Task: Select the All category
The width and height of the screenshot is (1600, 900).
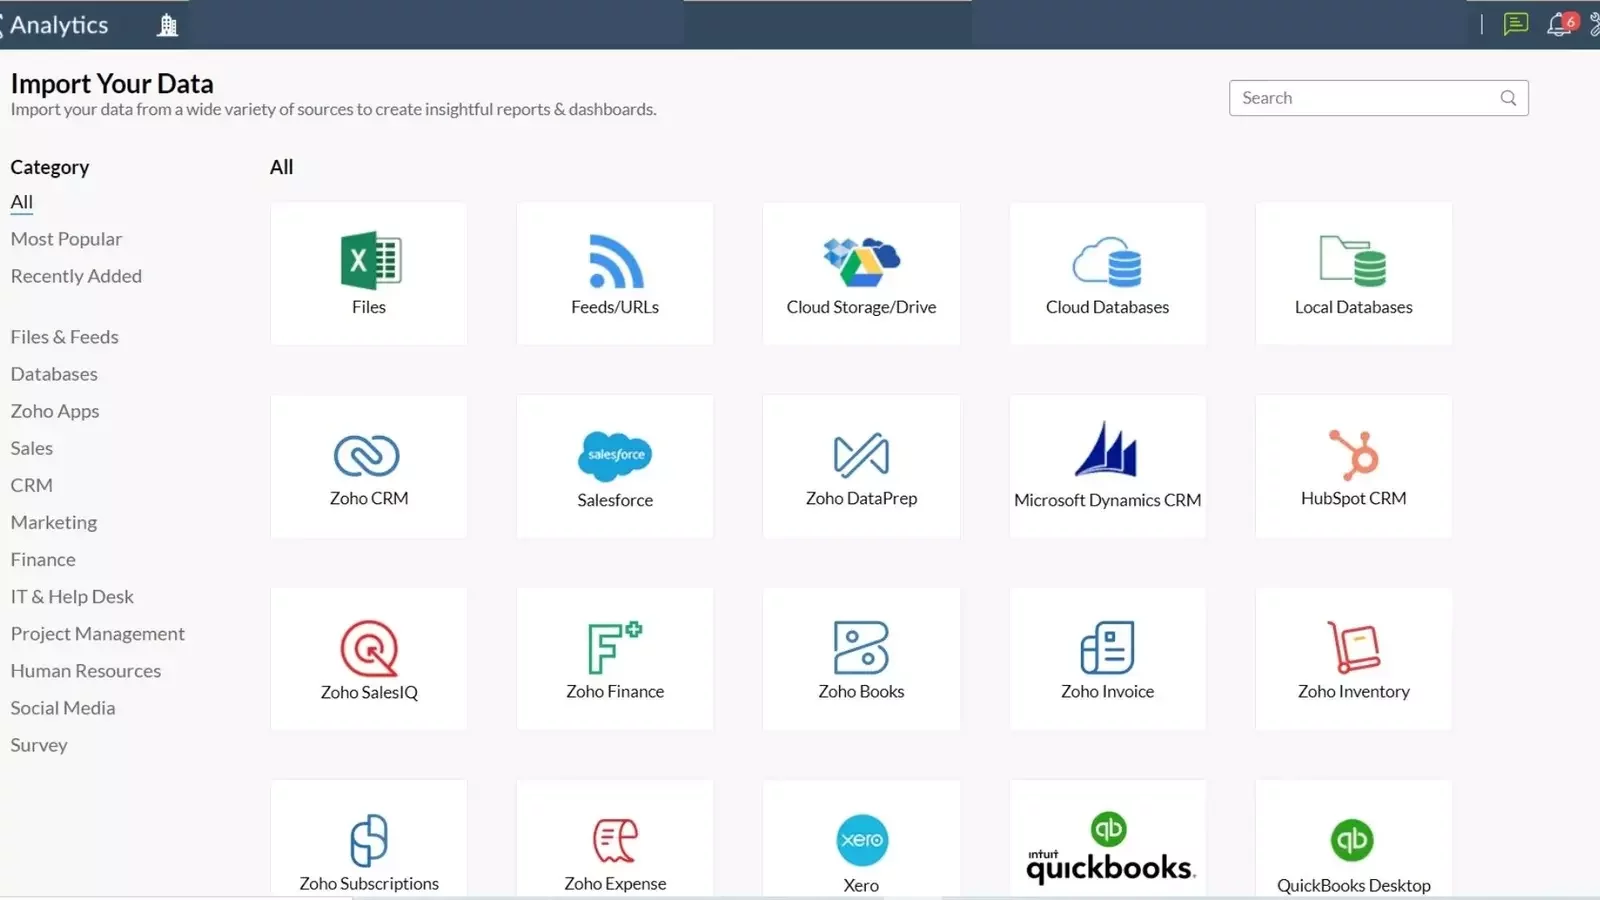Action: pos(22,202)
